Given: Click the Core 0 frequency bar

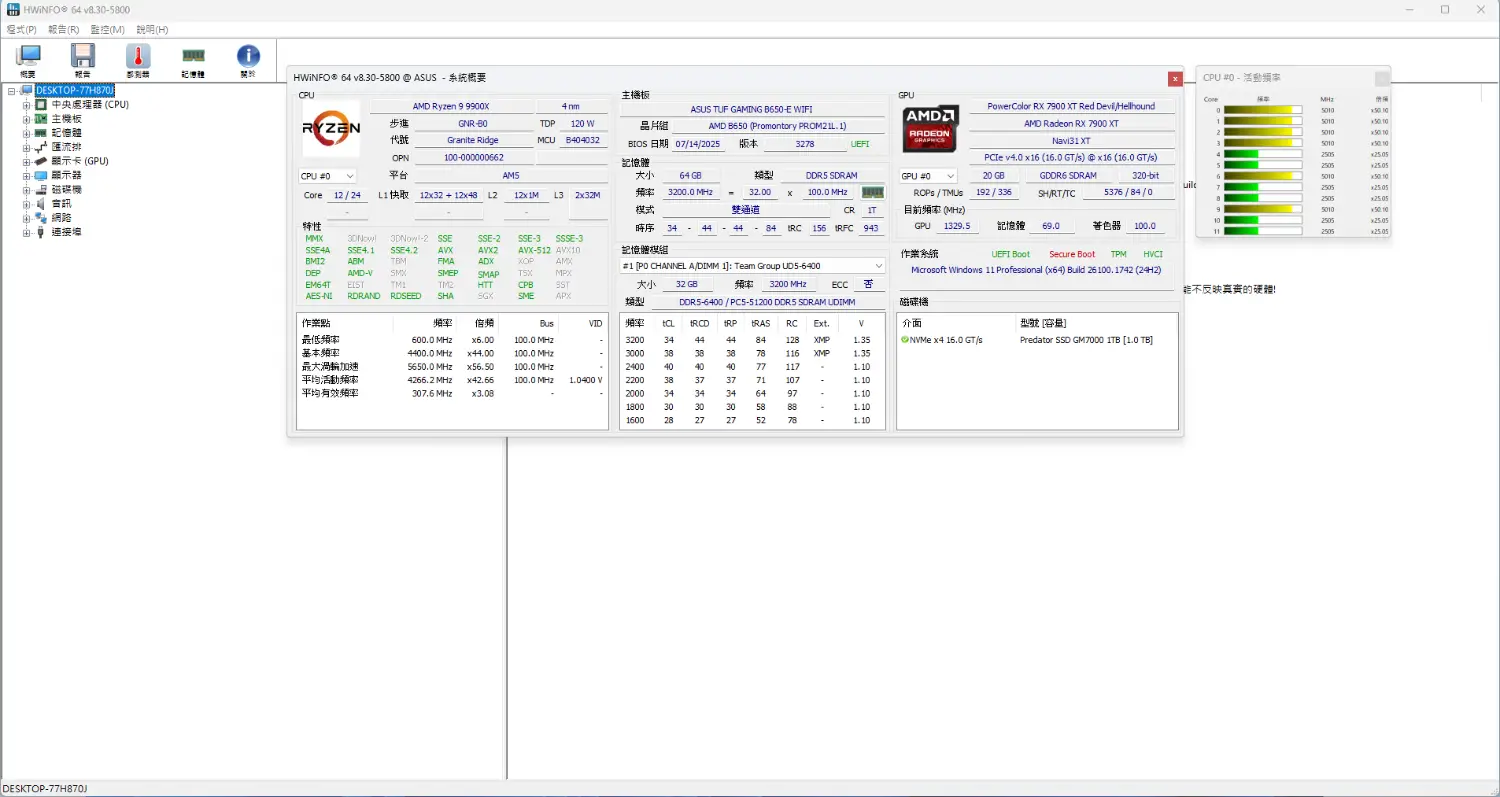Looking at the screenshot, I should (1263, 110).
